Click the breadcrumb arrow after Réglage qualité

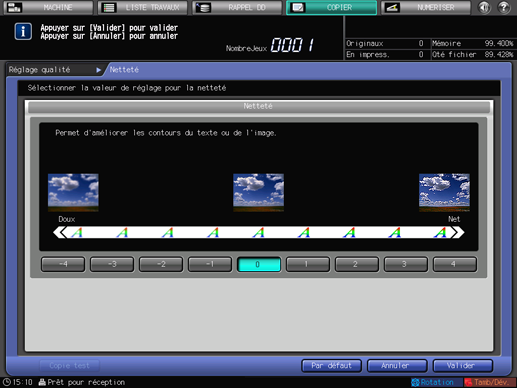click(99, 70)
